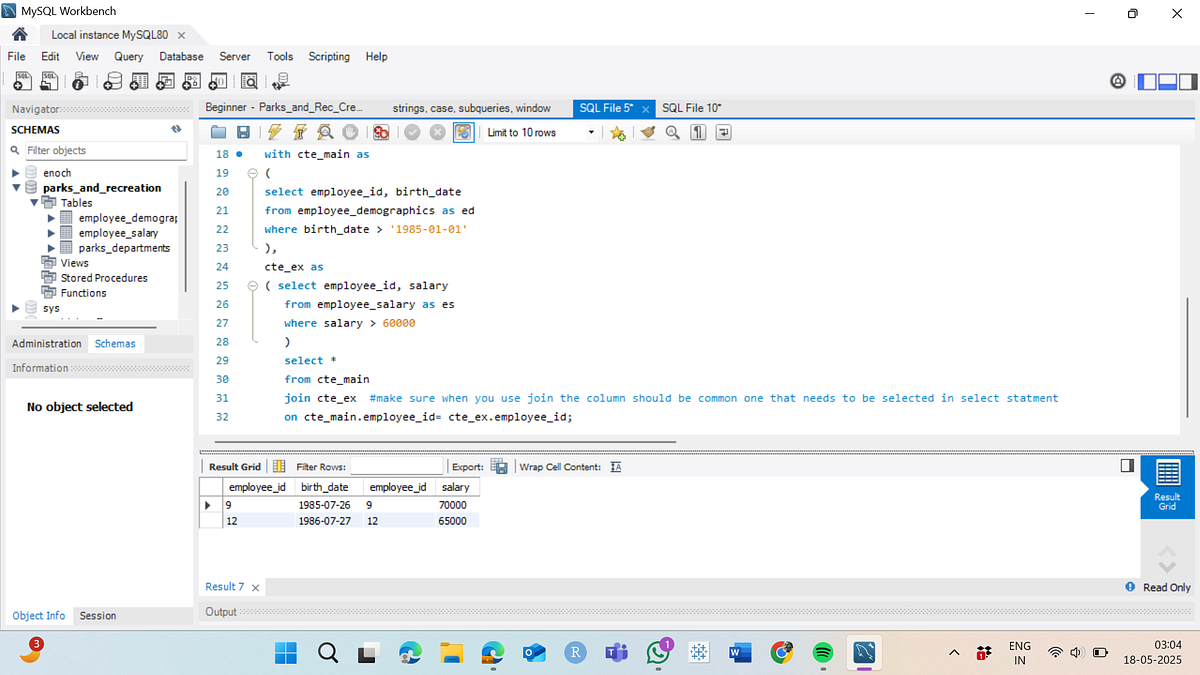Collapse the parks_and_recreation schema
The width and height of the screenshot is (1200, 675).
(14, 187)
